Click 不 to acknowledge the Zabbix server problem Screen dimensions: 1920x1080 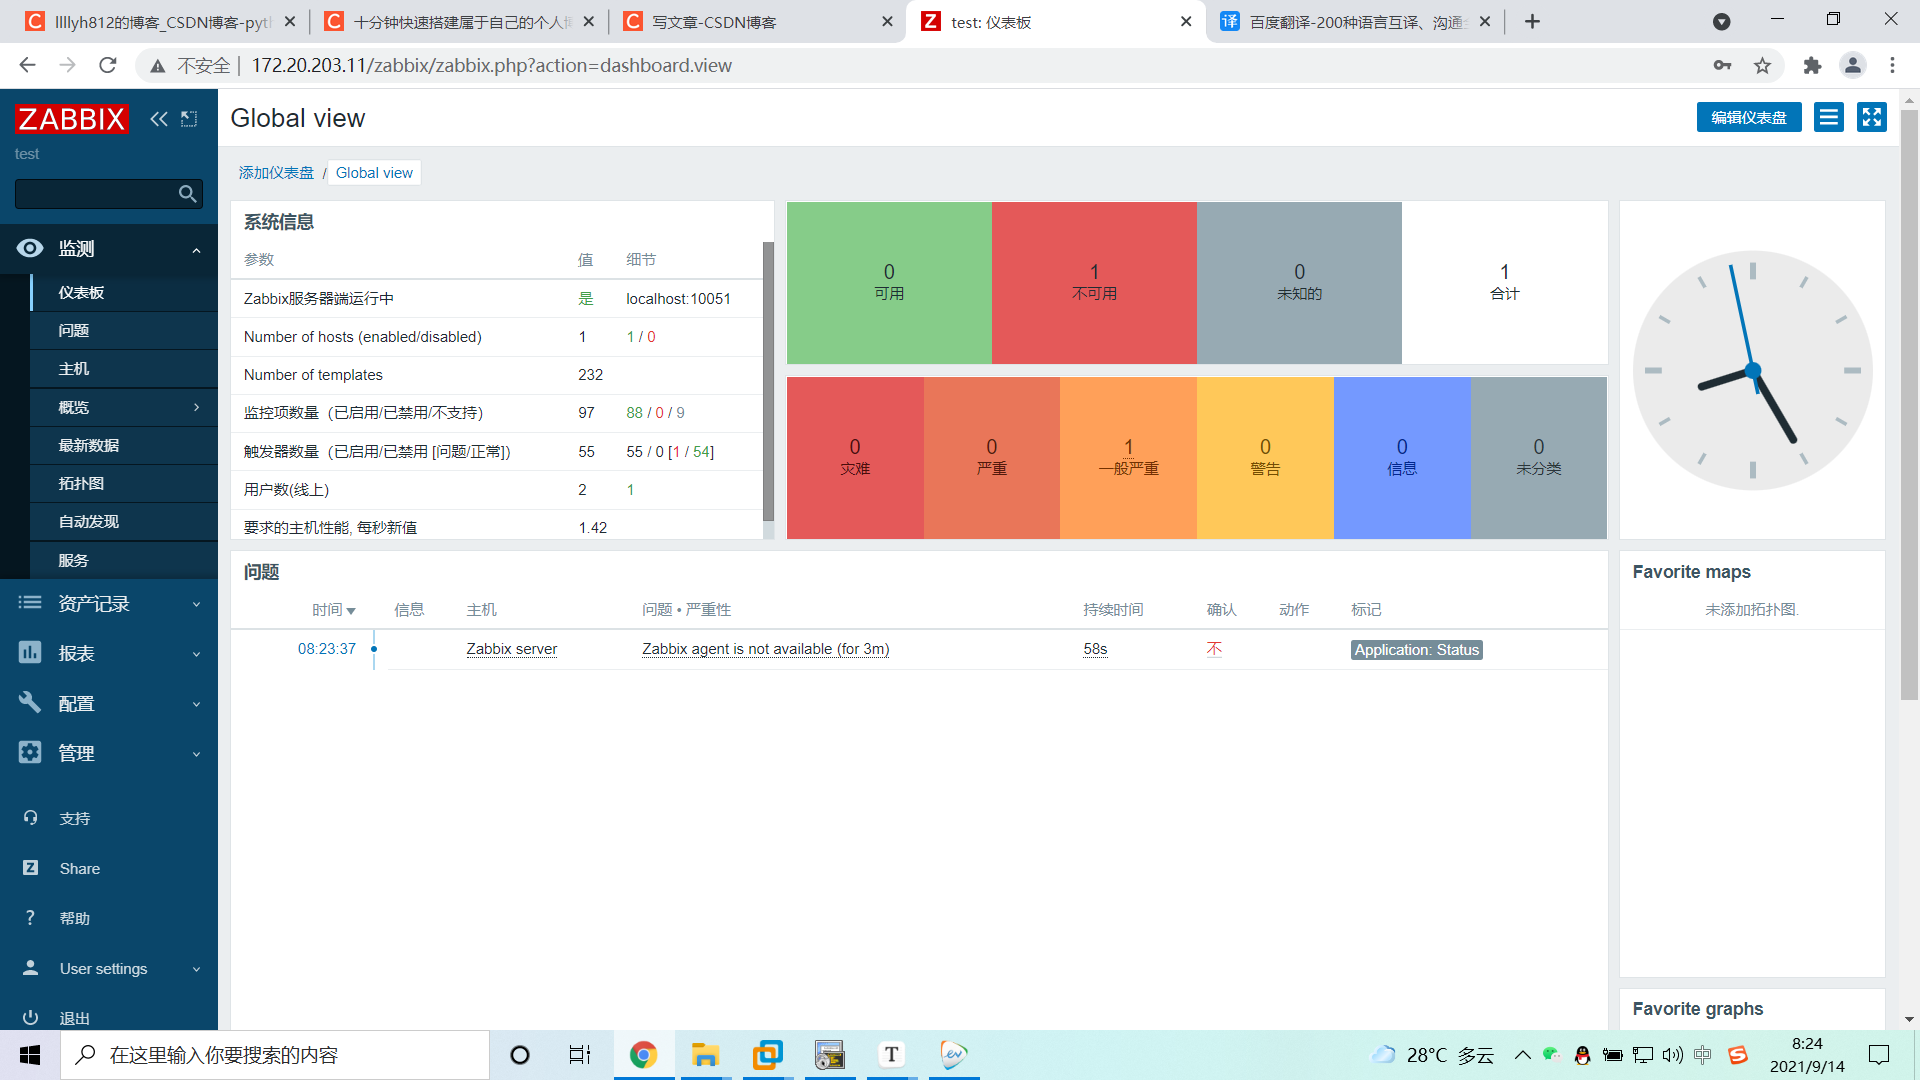[x=1214, y=649]
